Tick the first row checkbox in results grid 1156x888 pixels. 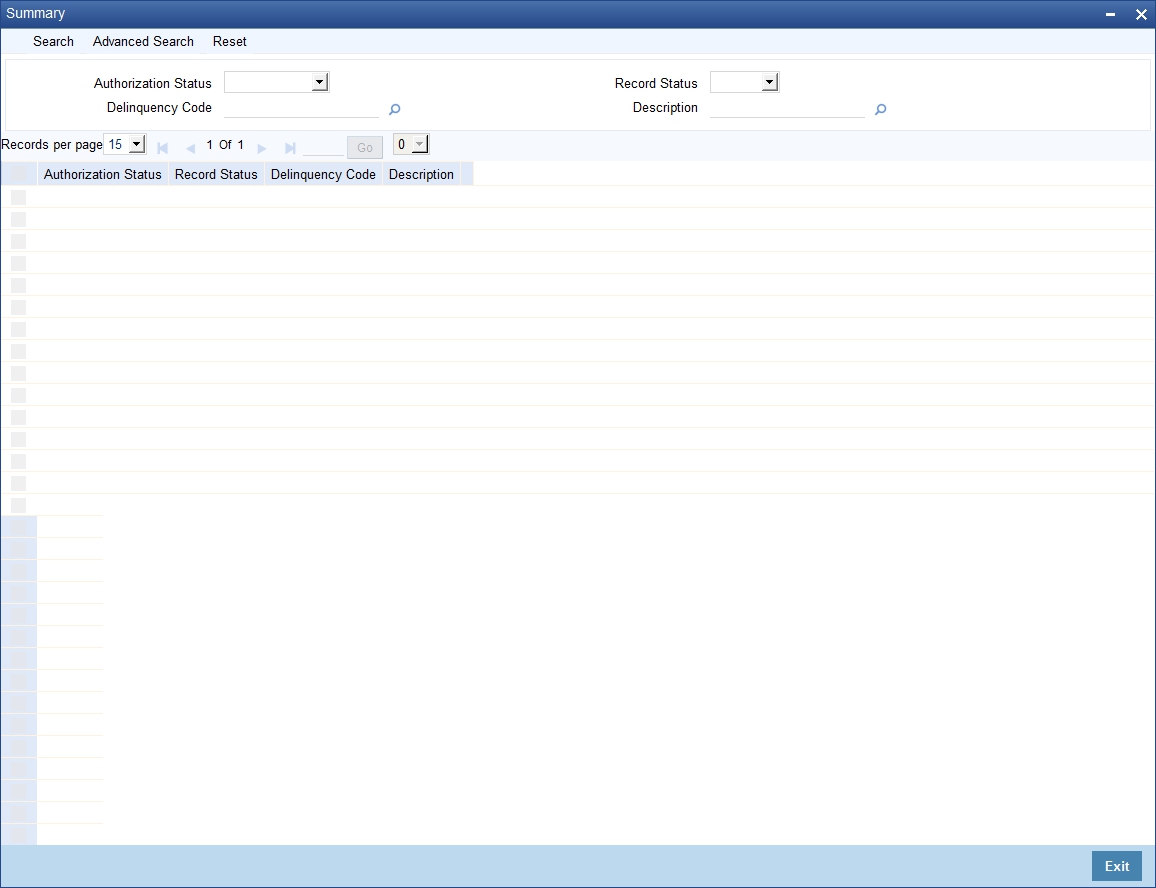tap(18, 197)
